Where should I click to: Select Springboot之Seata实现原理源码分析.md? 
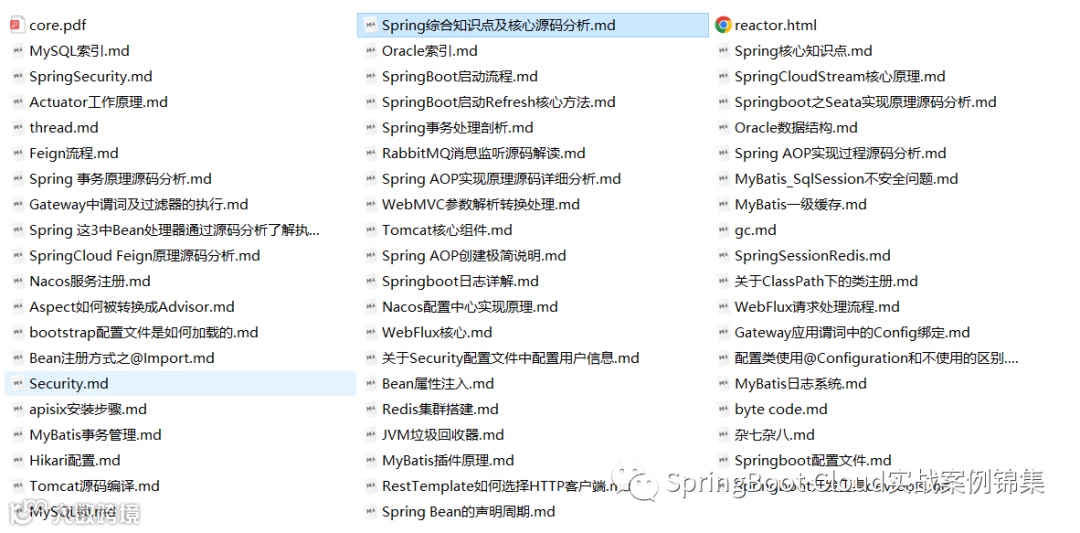(865, 102)
